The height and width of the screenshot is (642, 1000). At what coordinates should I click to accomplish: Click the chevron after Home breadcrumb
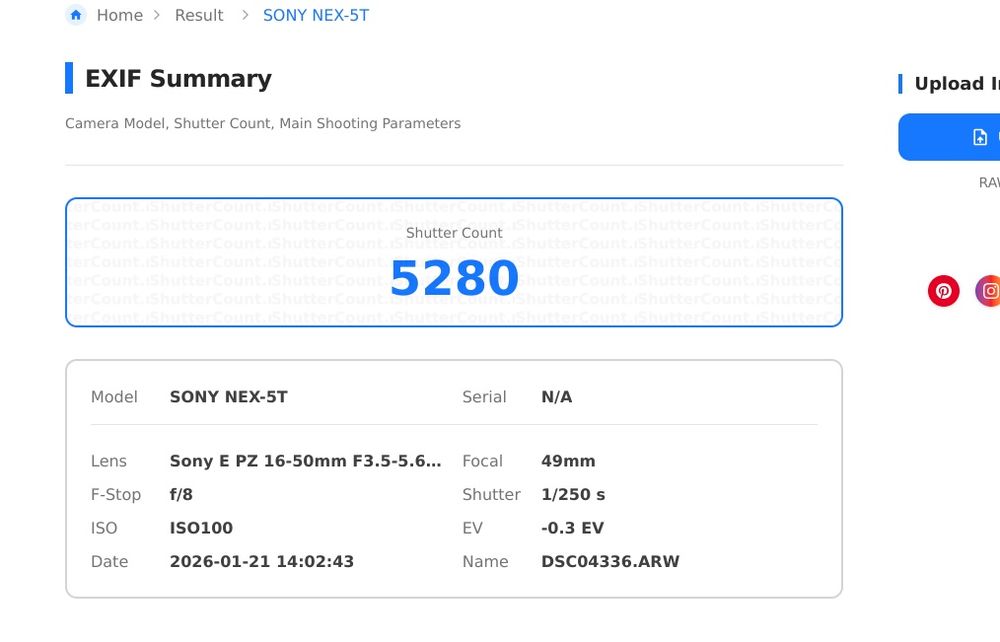tap(157, 16)
